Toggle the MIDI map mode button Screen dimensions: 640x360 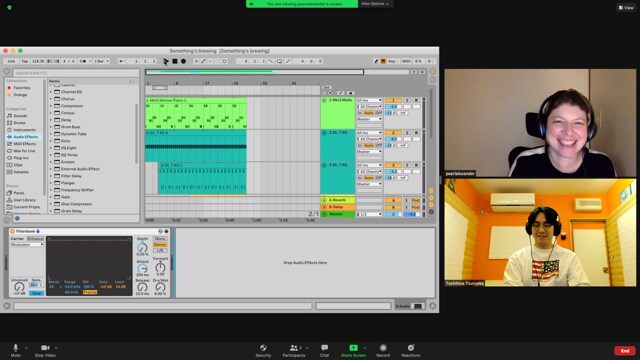click(x=406, y=61)
